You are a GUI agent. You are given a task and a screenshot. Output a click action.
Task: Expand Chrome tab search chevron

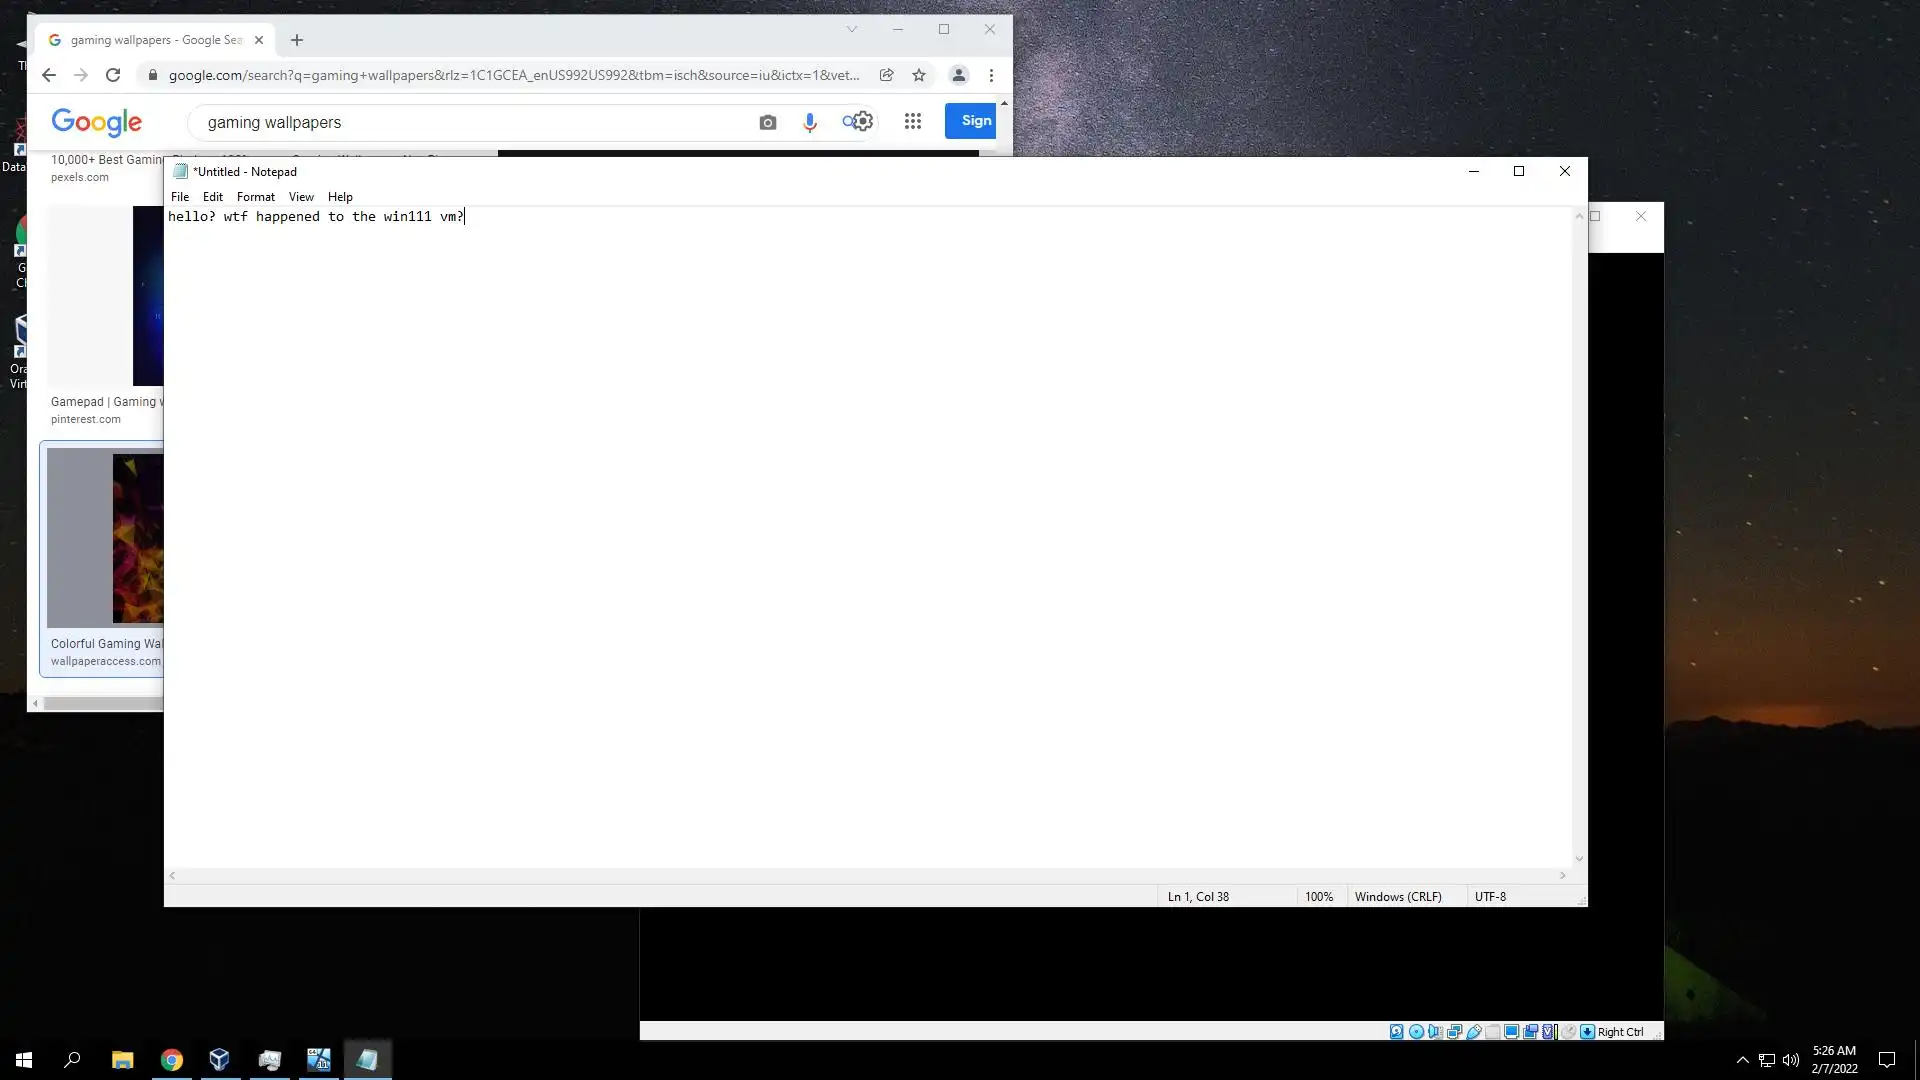[852, 29]
